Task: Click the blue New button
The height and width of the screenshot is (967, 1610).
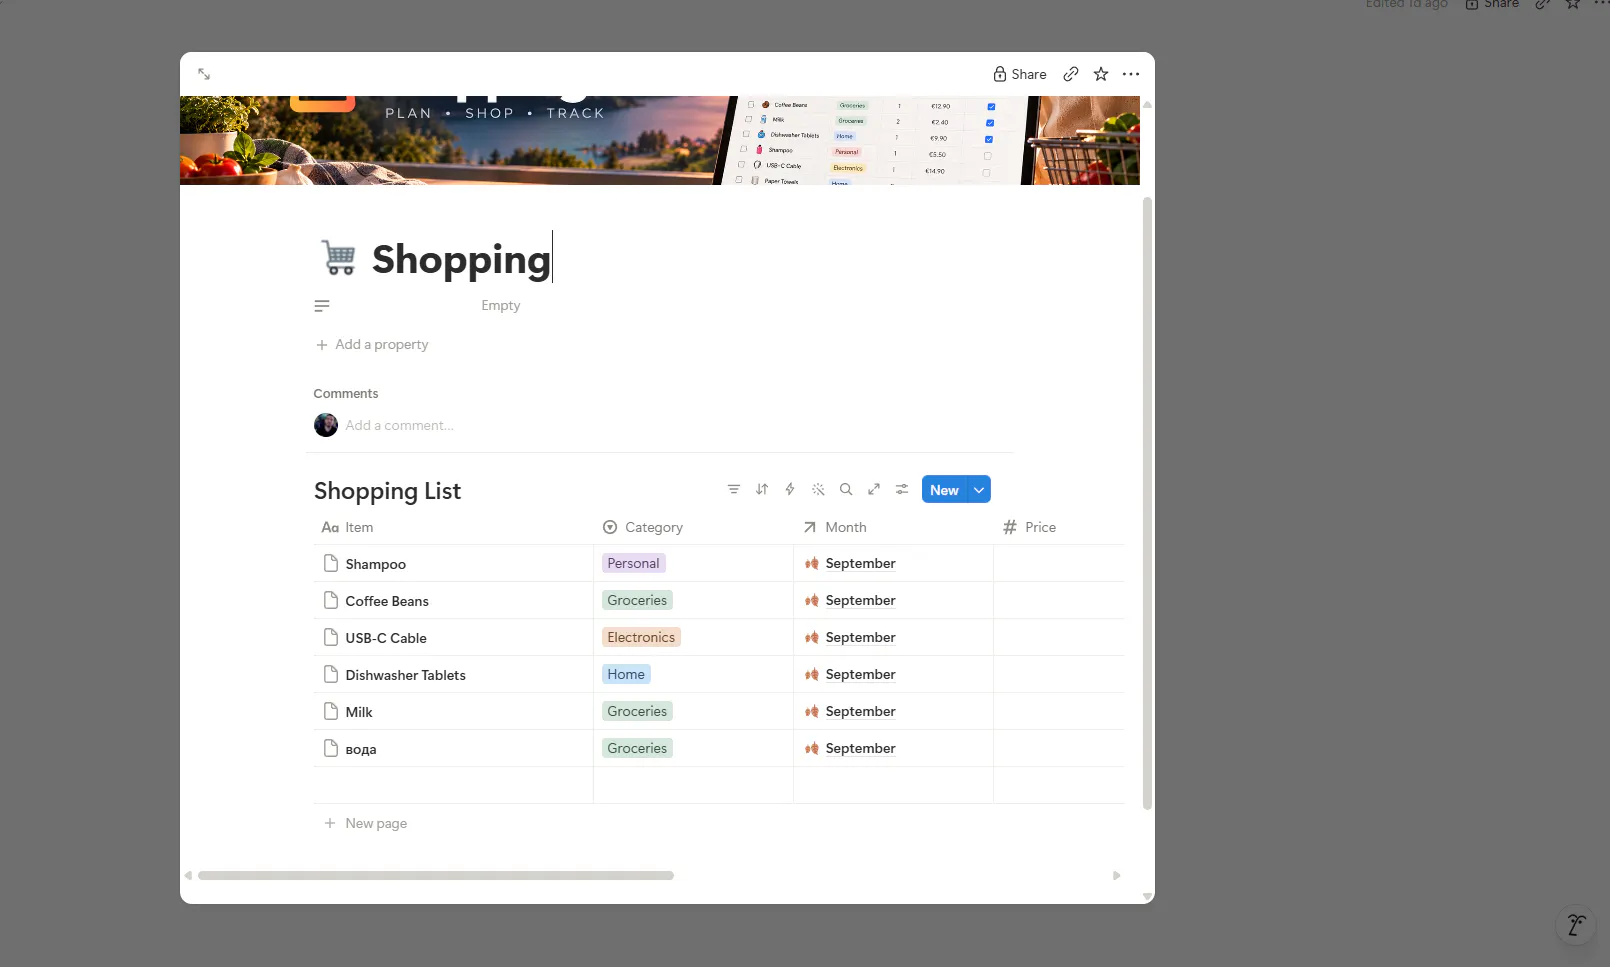Action: pyautogui.click(x=944, y=490)
